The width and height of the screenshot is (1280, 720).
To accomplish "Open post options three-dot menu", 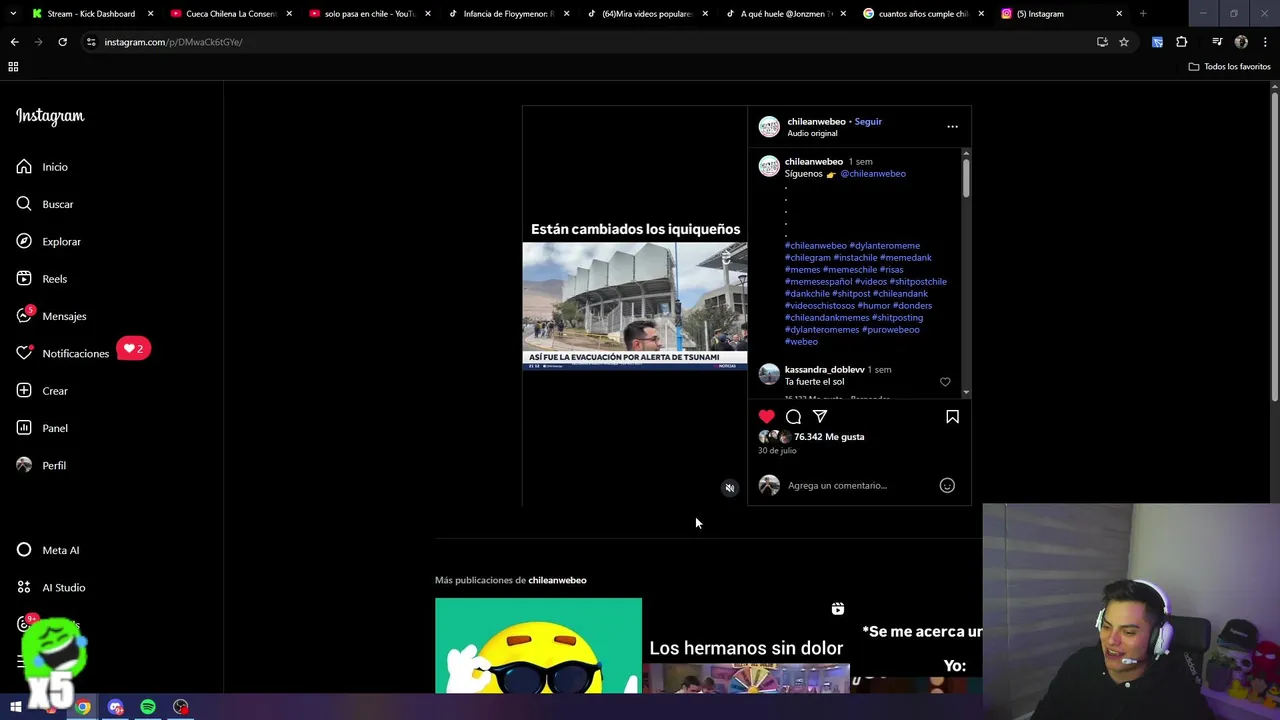I will click(952, 127).
